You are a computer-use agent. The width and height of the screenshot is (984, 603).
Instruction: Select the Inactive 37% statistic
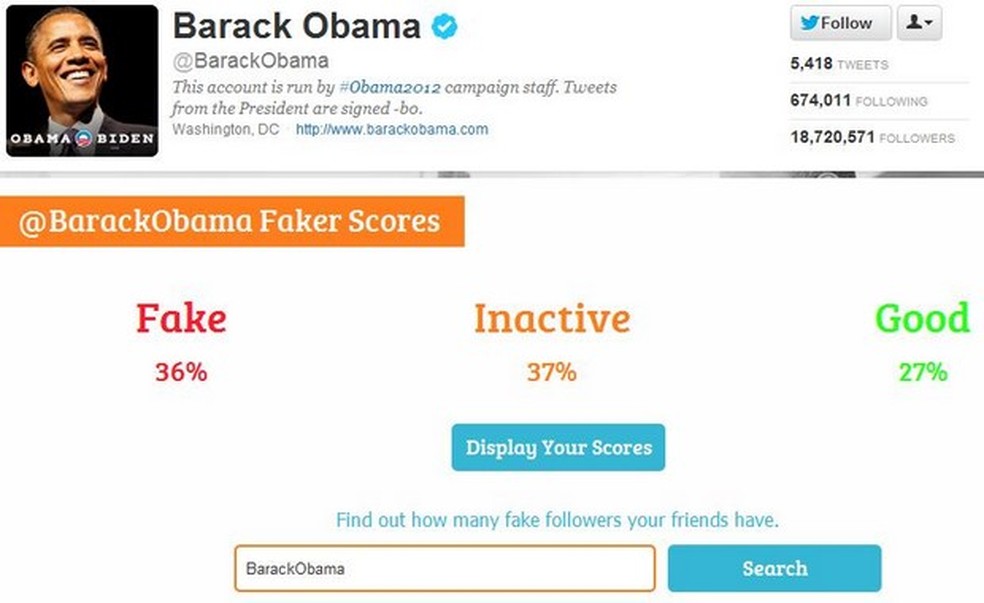(551, 373)
